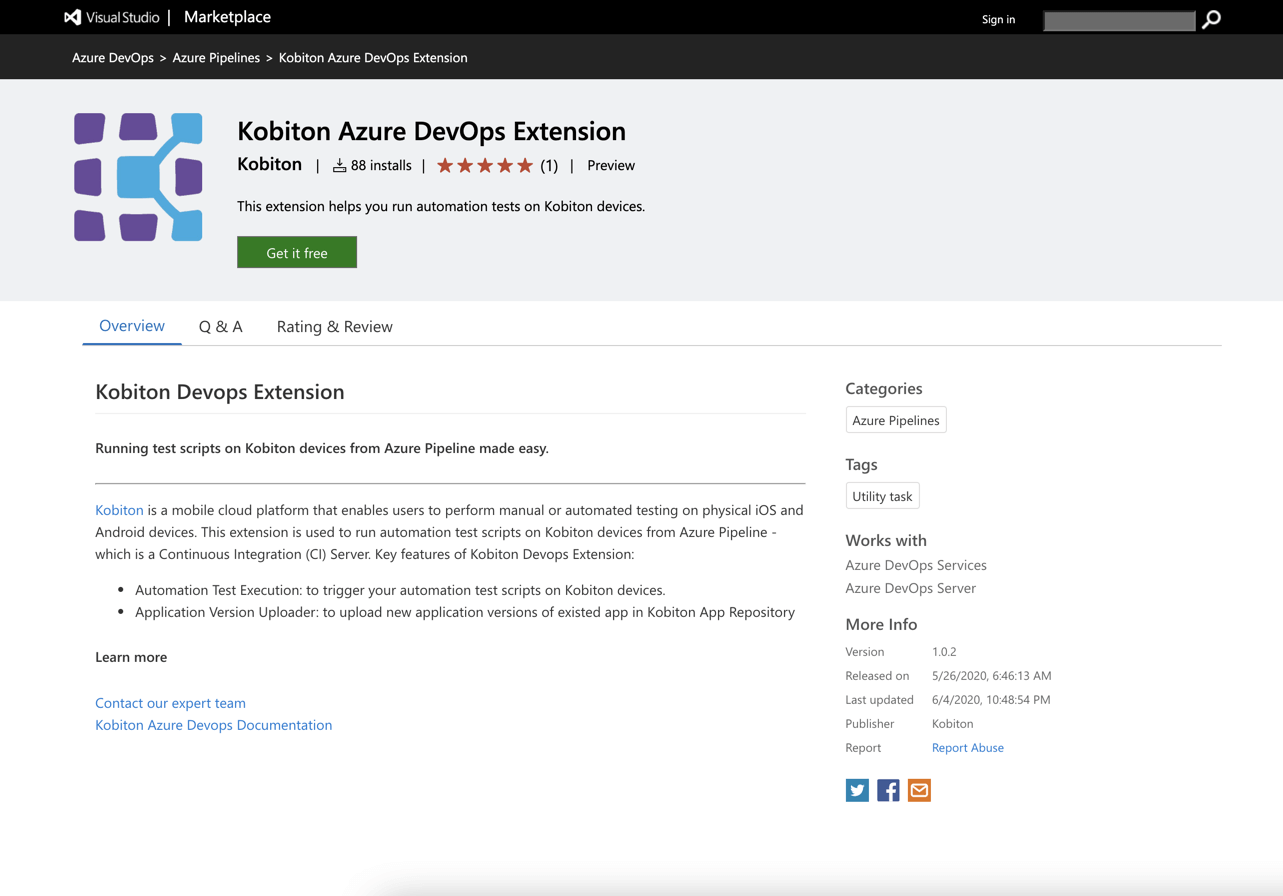
Task: Open the Kobiton publisher name link
Action: [x=269, y=164]
